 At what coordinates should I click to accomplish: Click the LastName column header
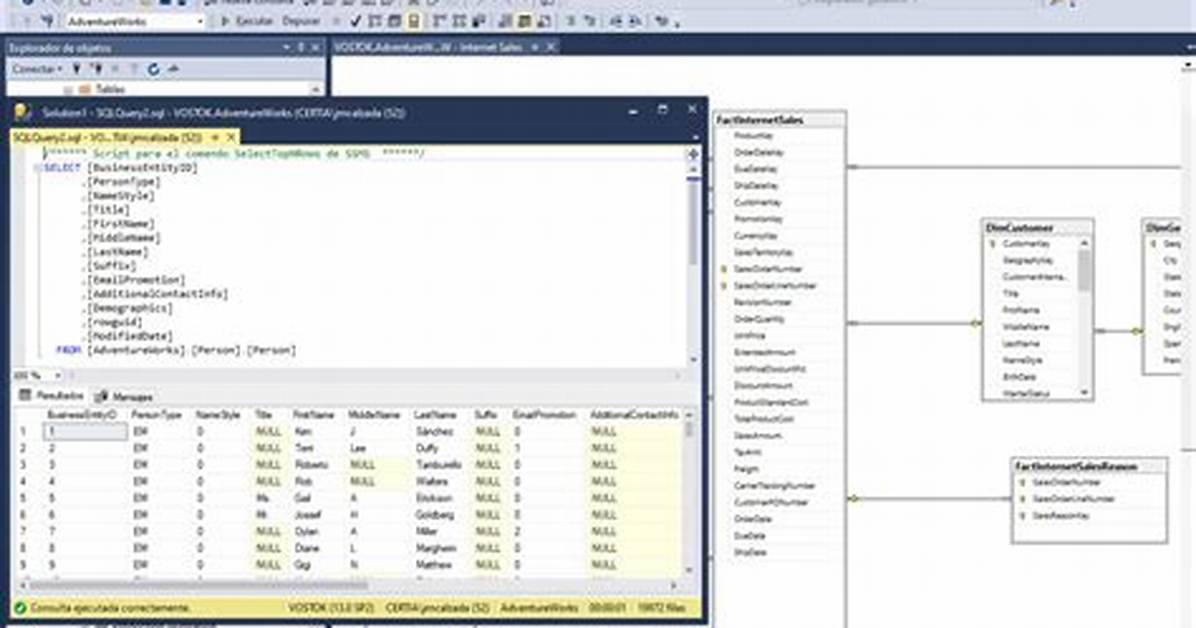[x=435, y=414]
